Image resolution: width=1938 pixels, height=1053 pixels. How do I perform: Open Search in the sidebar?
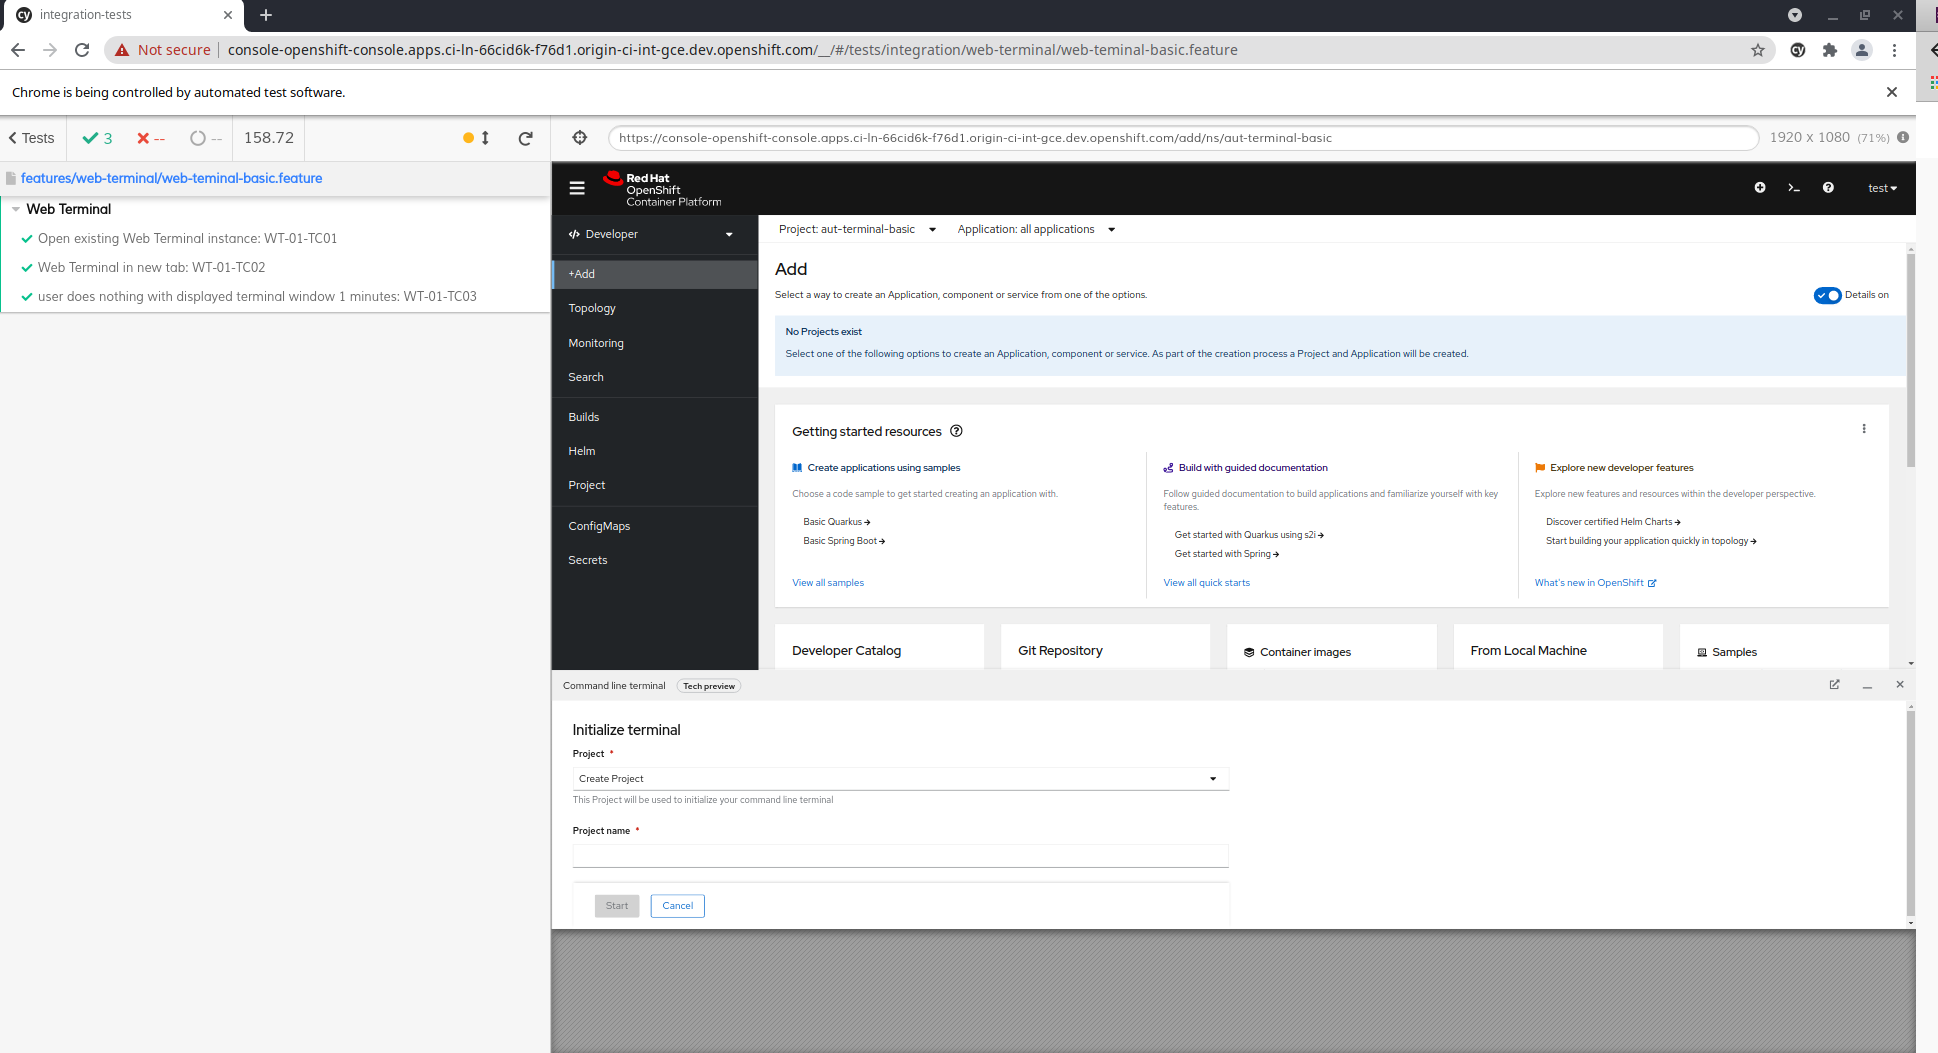pyautogui.click(x=655, y=377)
